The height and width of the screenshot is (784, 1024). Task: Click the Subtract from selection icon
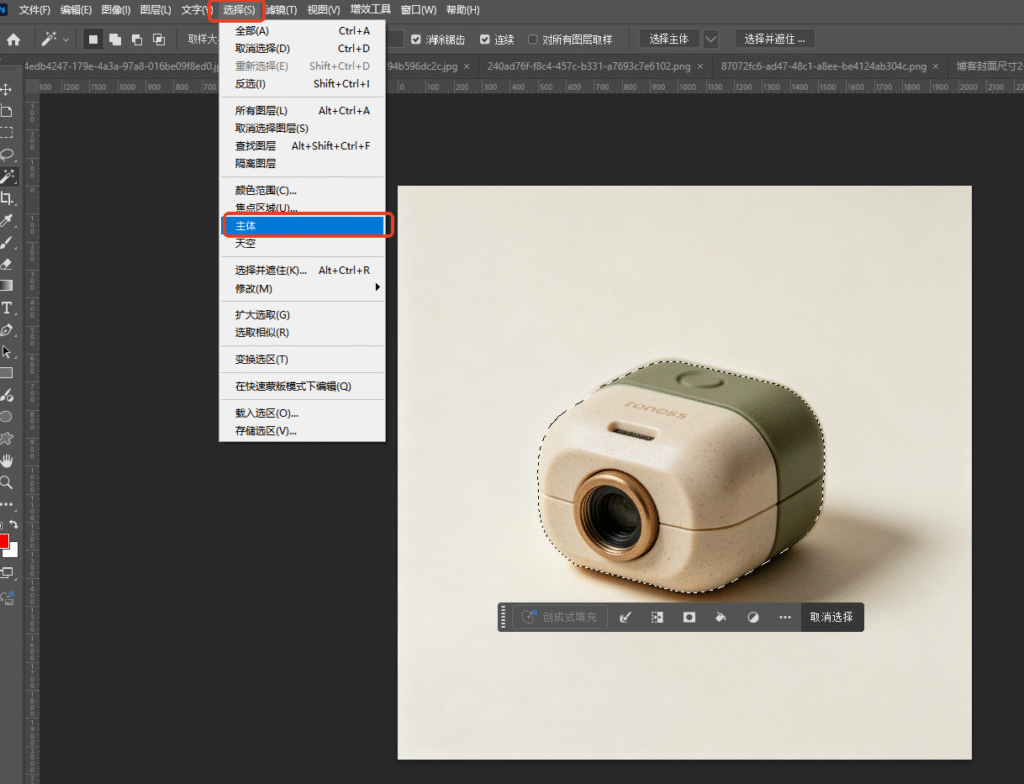point(136,40)
